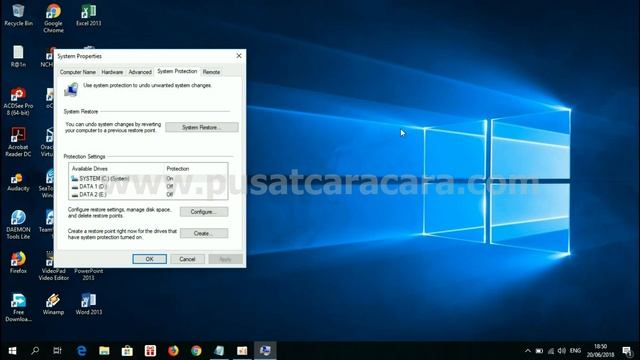This screenshot has width=640, height=360.
Task: Select the R@1n text file icon
Action: (18, 56)
